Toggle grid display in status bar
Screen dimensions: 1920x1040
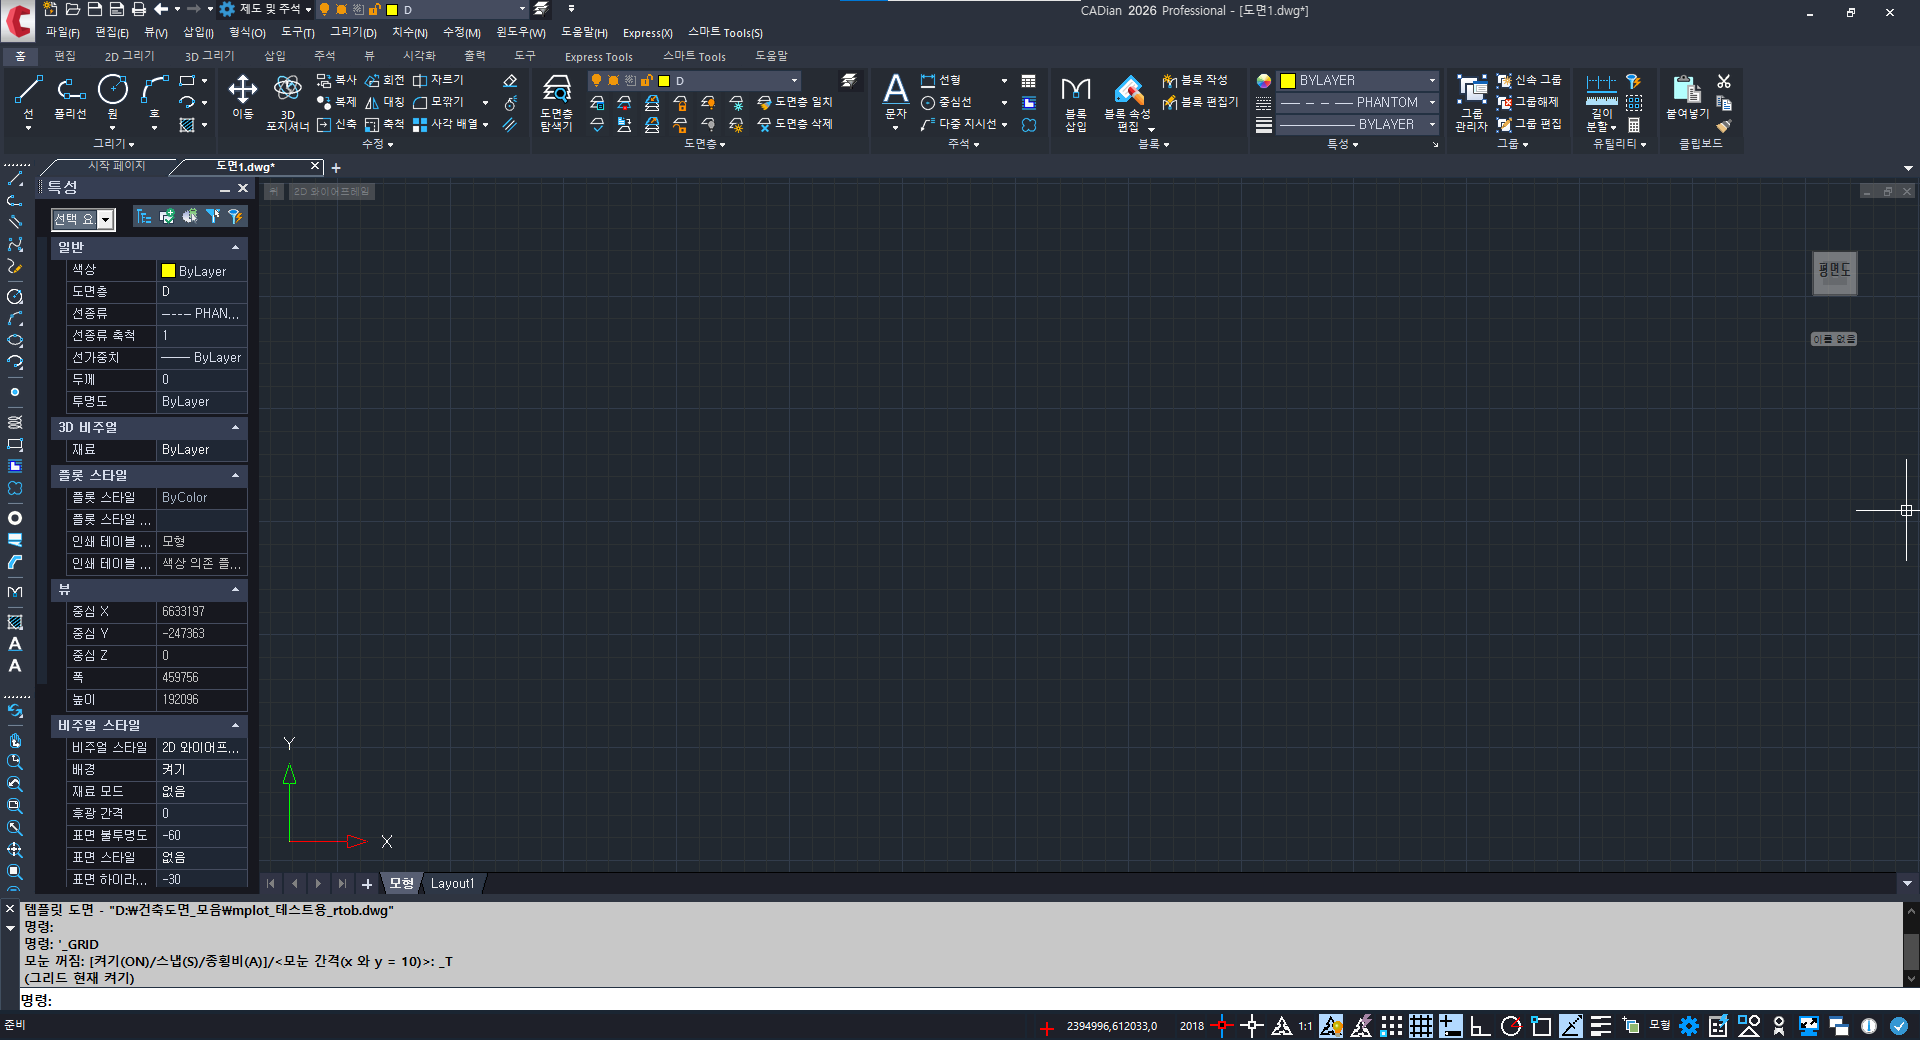[x=1421, y=1026]
